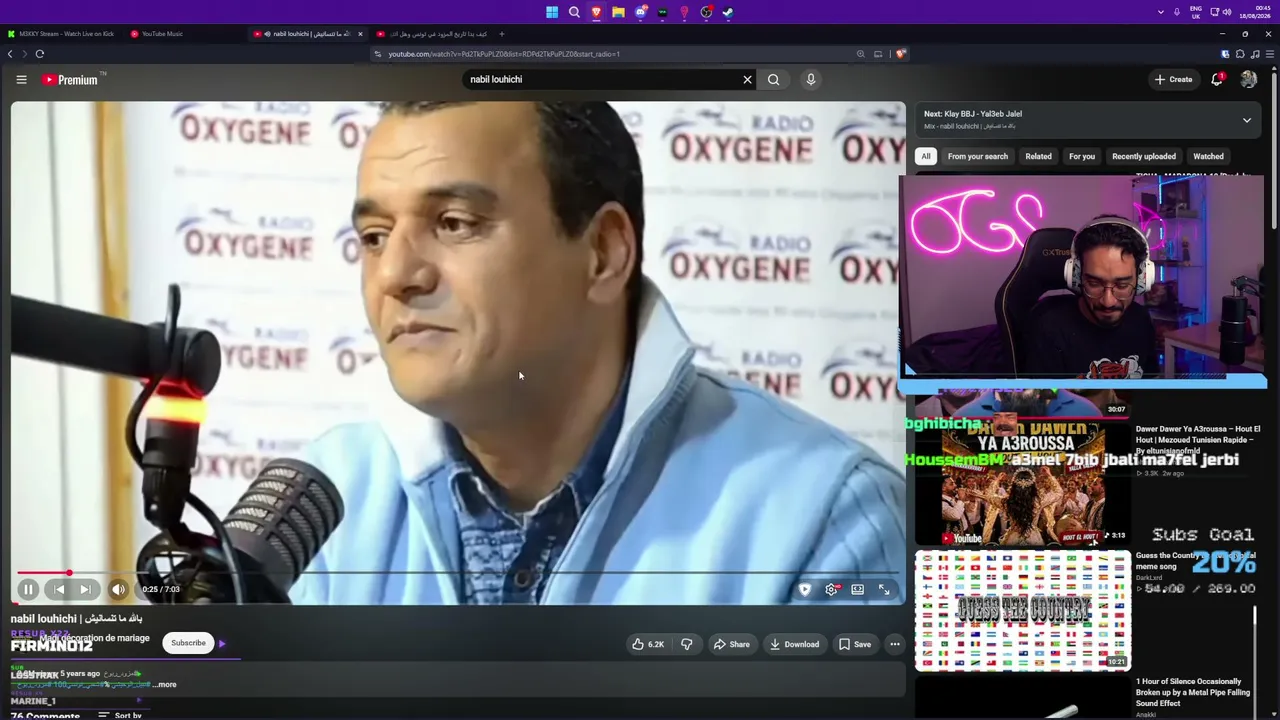Clear the search box with the X
The width and height of the screenshot is (1280, 720).
click(x=747, y=79)
